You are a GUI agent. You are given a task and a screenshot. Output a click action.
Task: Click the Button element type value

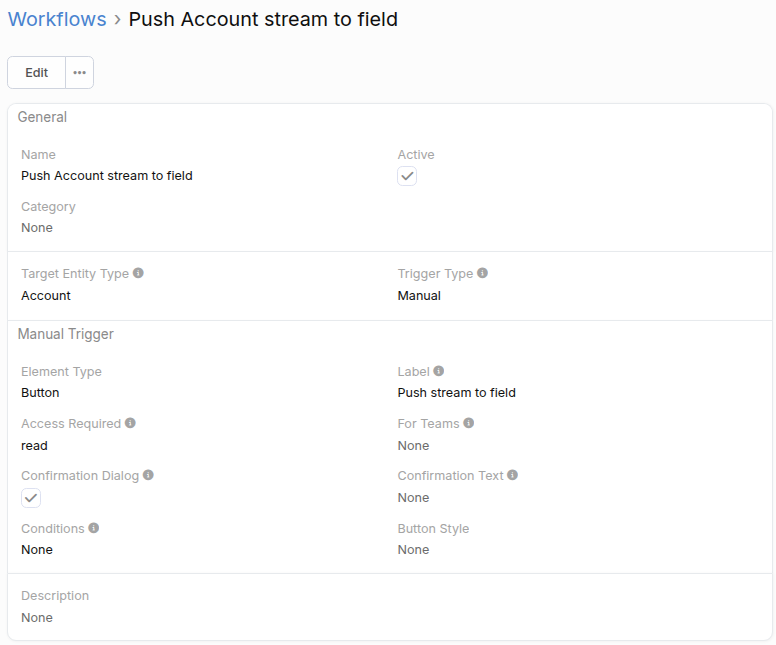(x=40, y=393)
